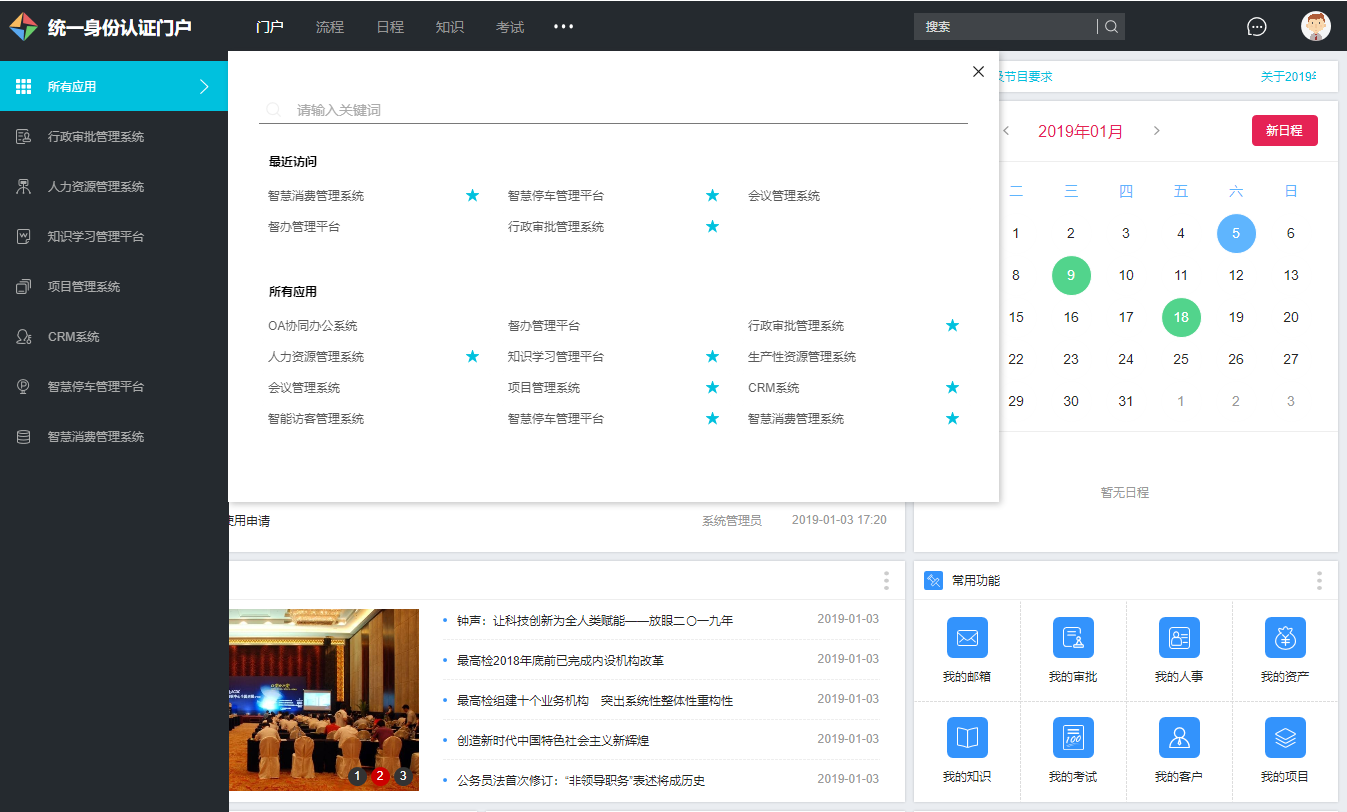Image resolution: width=1347 pixels, height=812 pixels.
Task: Select carousel slide 2 indicator
Action: (380, 775)
